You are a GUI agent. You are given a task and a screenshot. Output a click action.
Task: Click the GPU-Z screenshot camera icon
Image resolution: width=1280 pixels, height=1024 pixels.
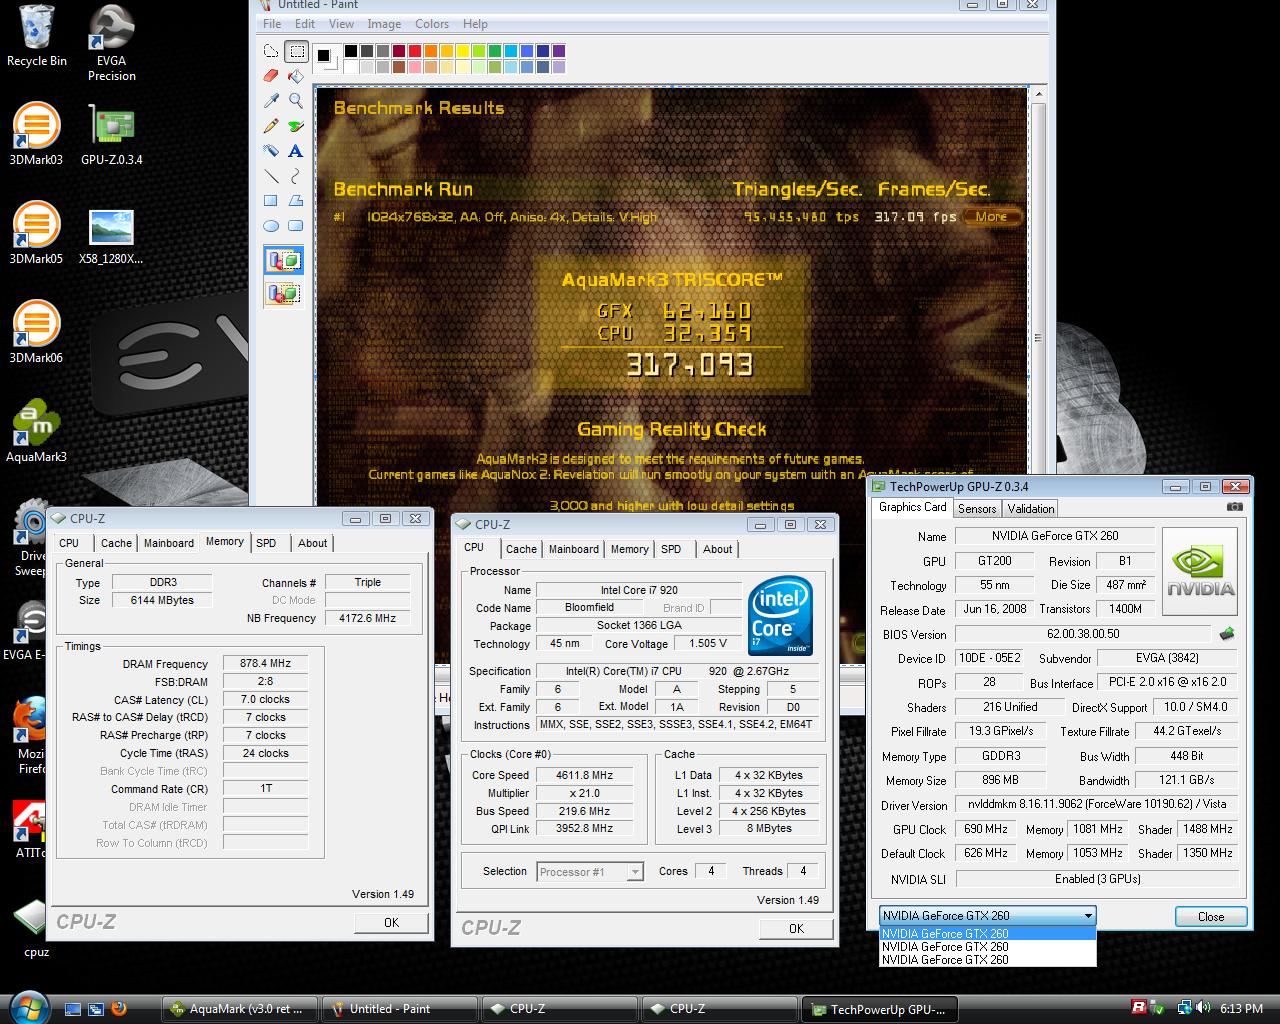1235,507
